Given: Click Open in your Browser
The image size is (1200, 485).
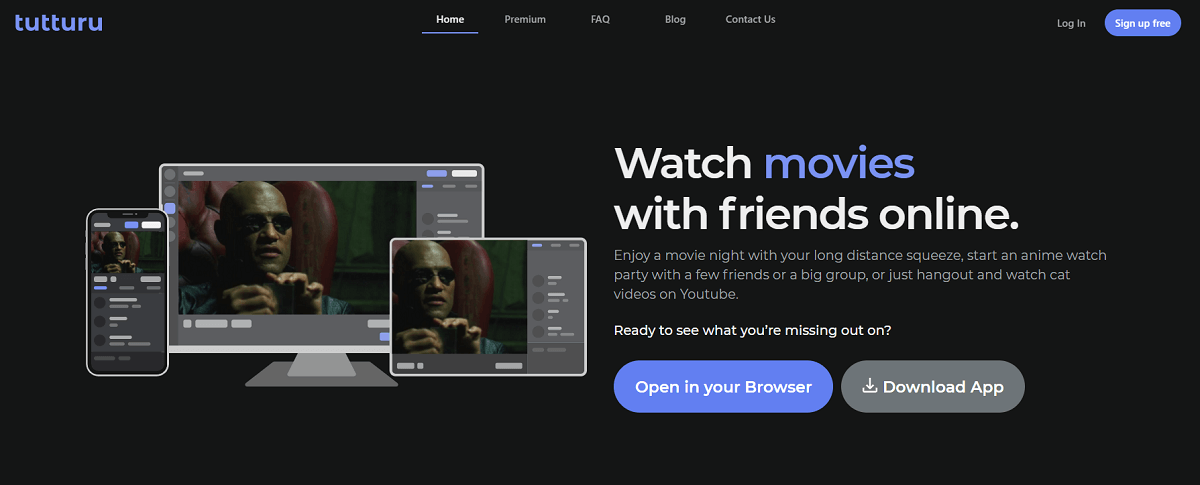Looking at the screenshot, I should click(x=723, y=387).
